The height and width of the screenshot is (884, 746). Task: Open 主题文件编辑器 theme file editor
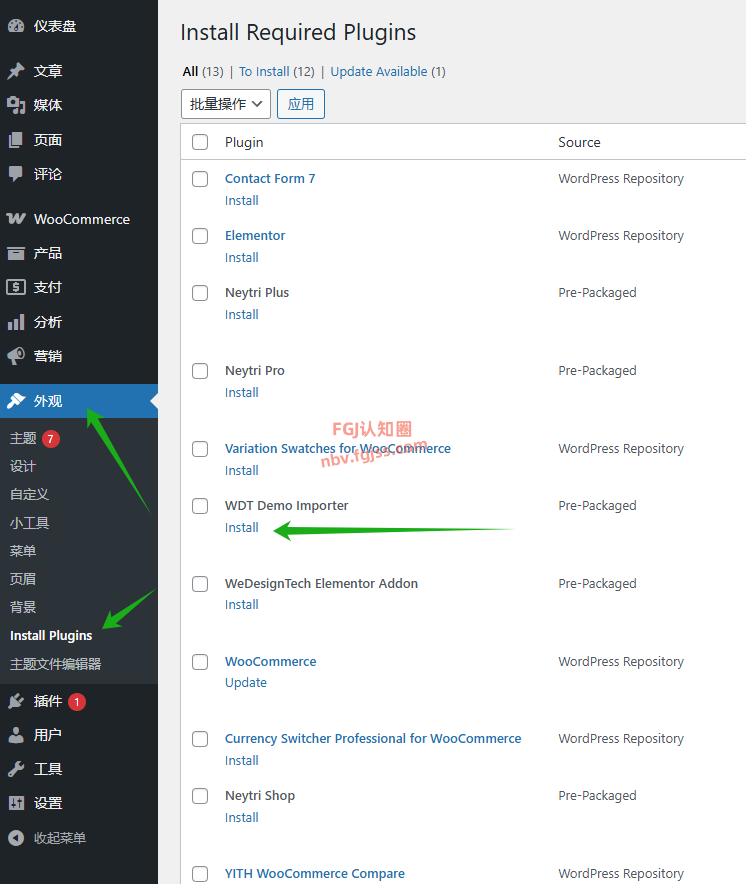(55, 664)
